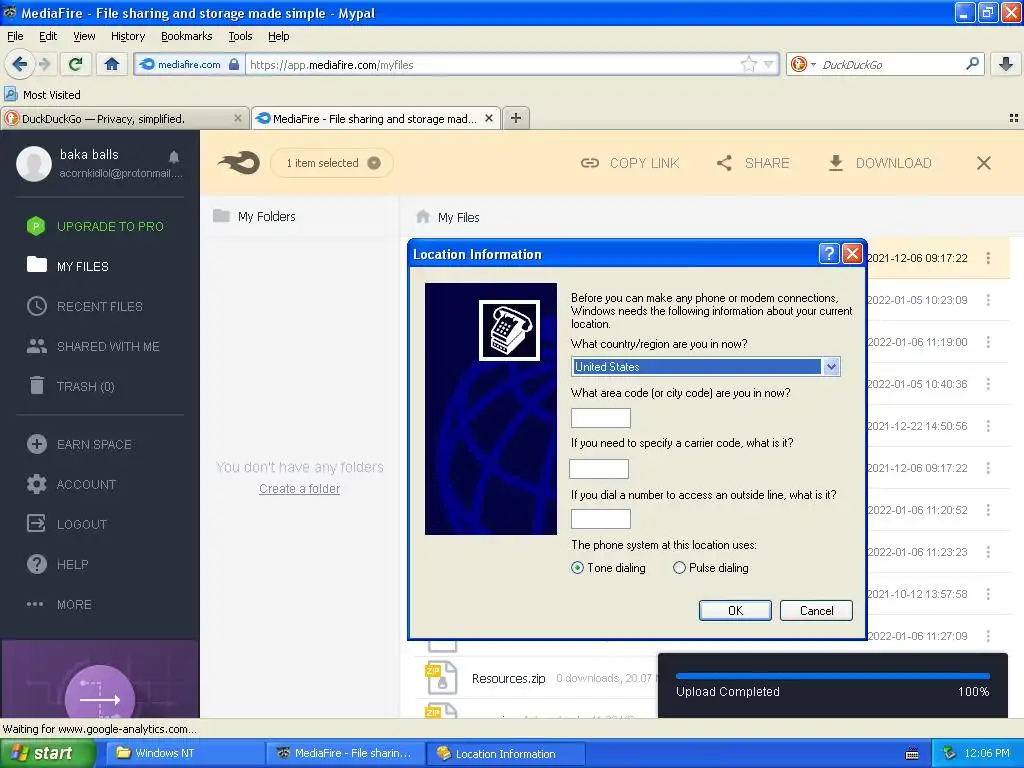Focus the carrier code input field
1024x768 pixels.
599,468
